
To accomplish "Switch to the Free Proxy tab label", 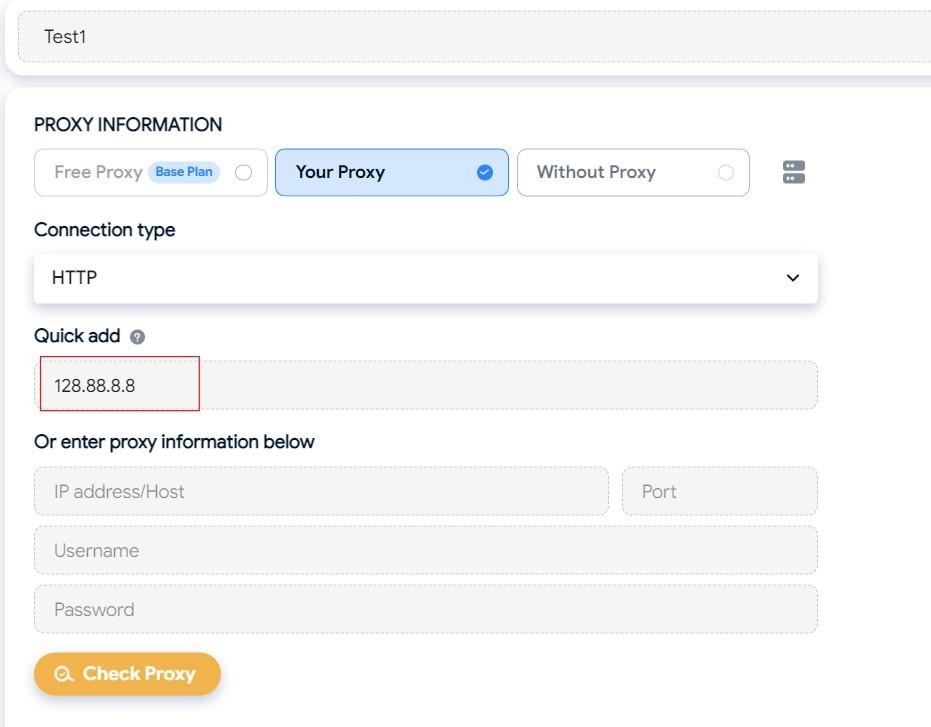I will (x=98, y=172).
